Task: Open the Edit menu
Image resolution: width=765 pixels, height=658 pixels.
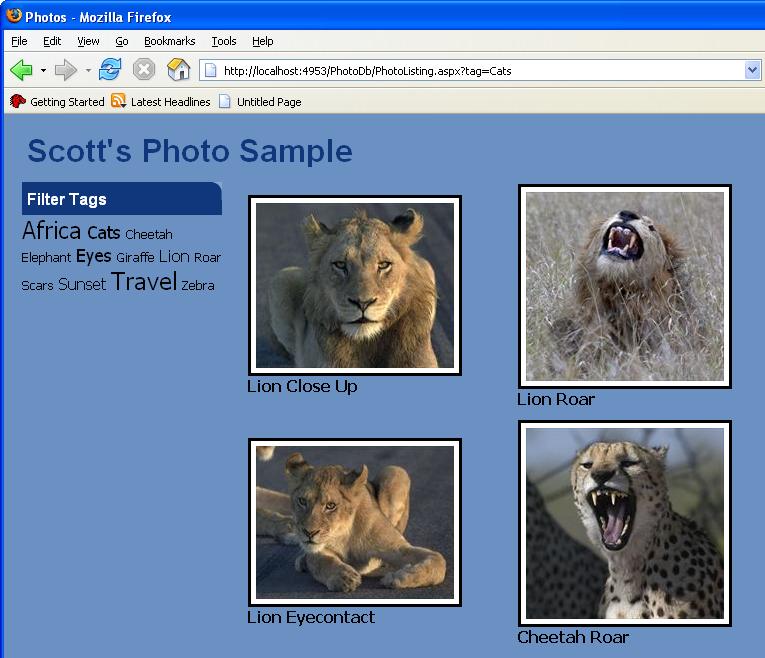Action: coord(52,41)
